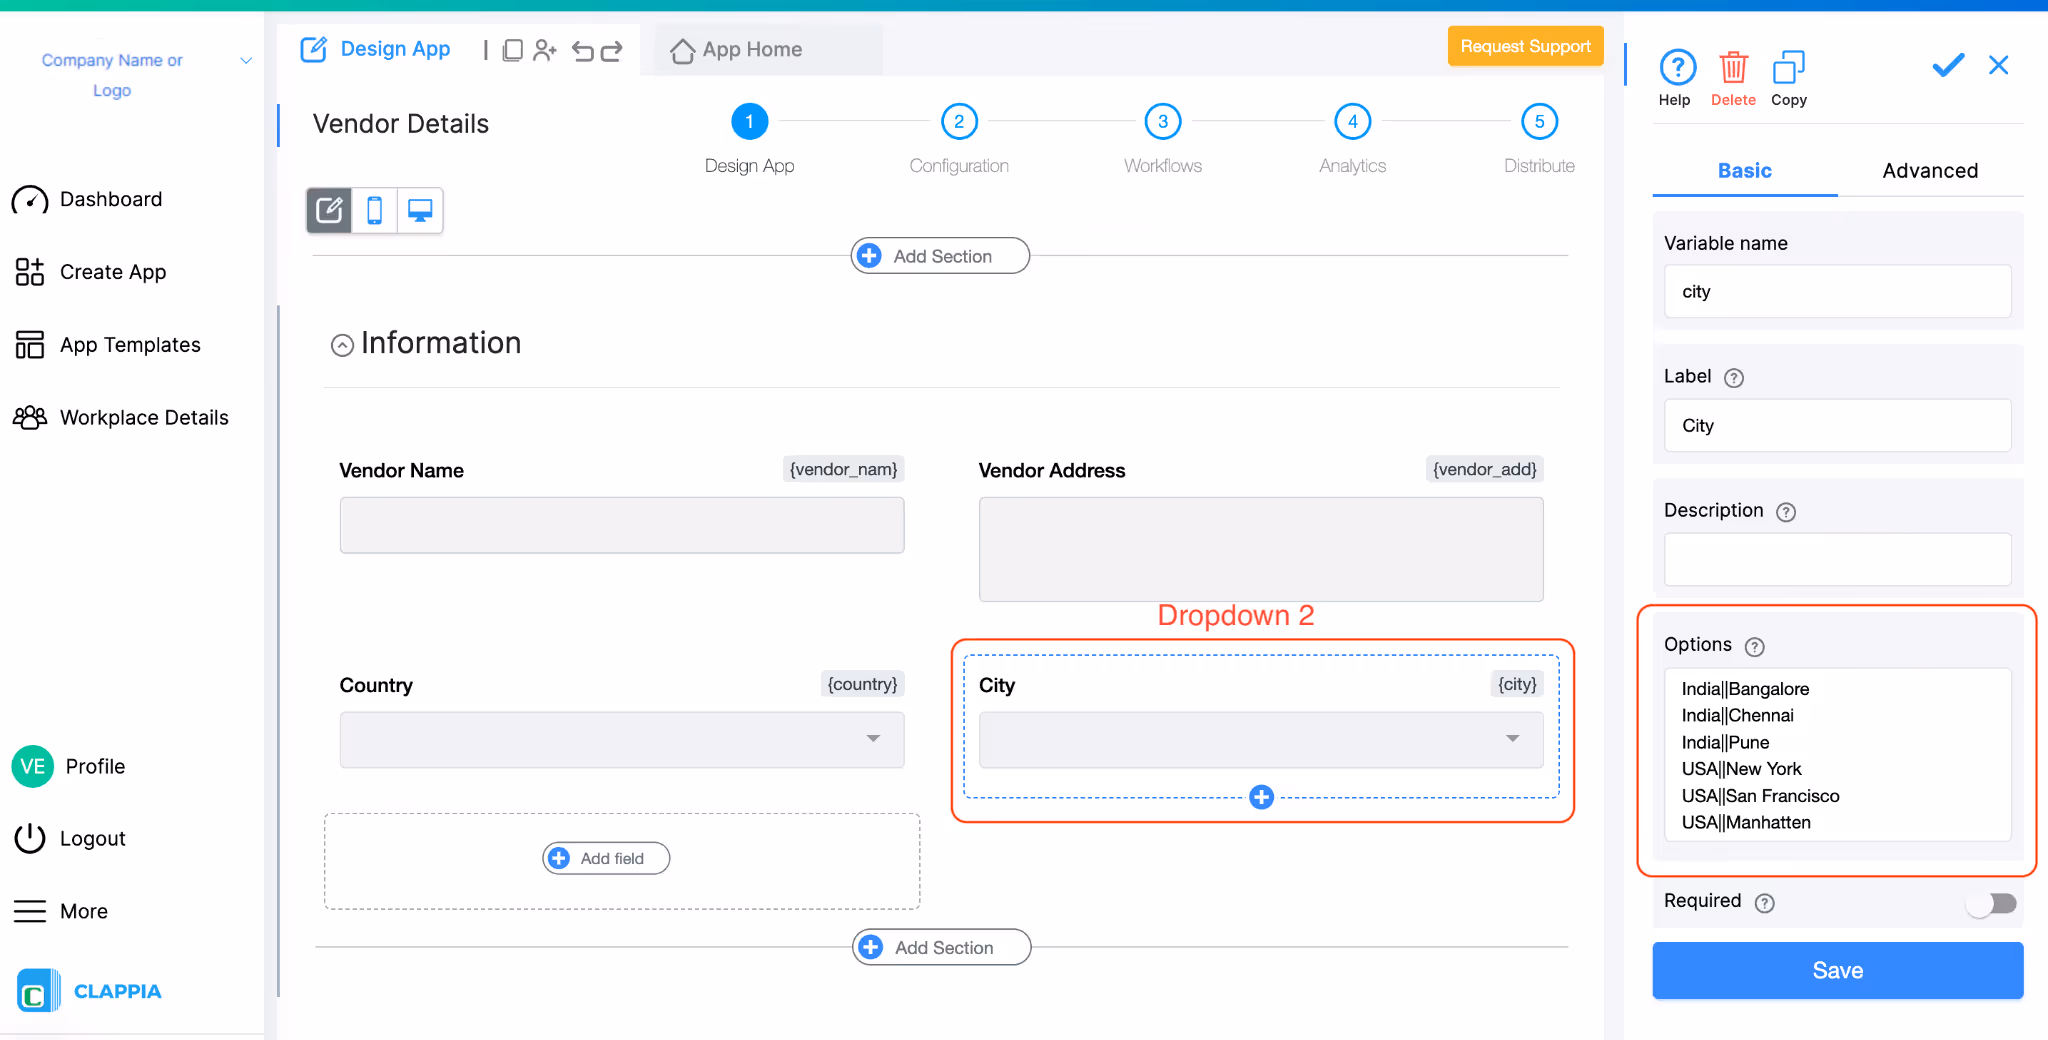The width and height of the screenshot is (2048, 1040).
Task: Click the Label input field
Action: pyautogui.click(x=1838, y=425)
